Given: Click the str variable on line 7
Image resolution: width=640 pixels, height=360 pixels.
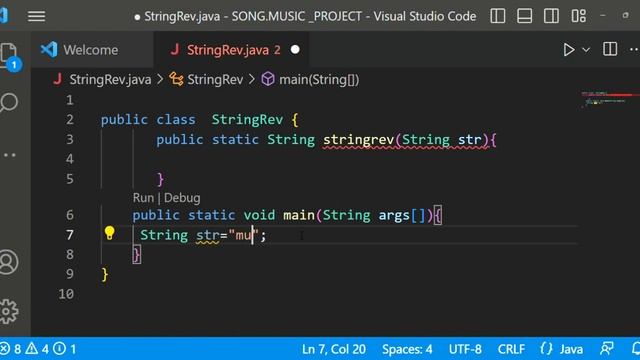Looking at the screenshot, I should point(207,236).
